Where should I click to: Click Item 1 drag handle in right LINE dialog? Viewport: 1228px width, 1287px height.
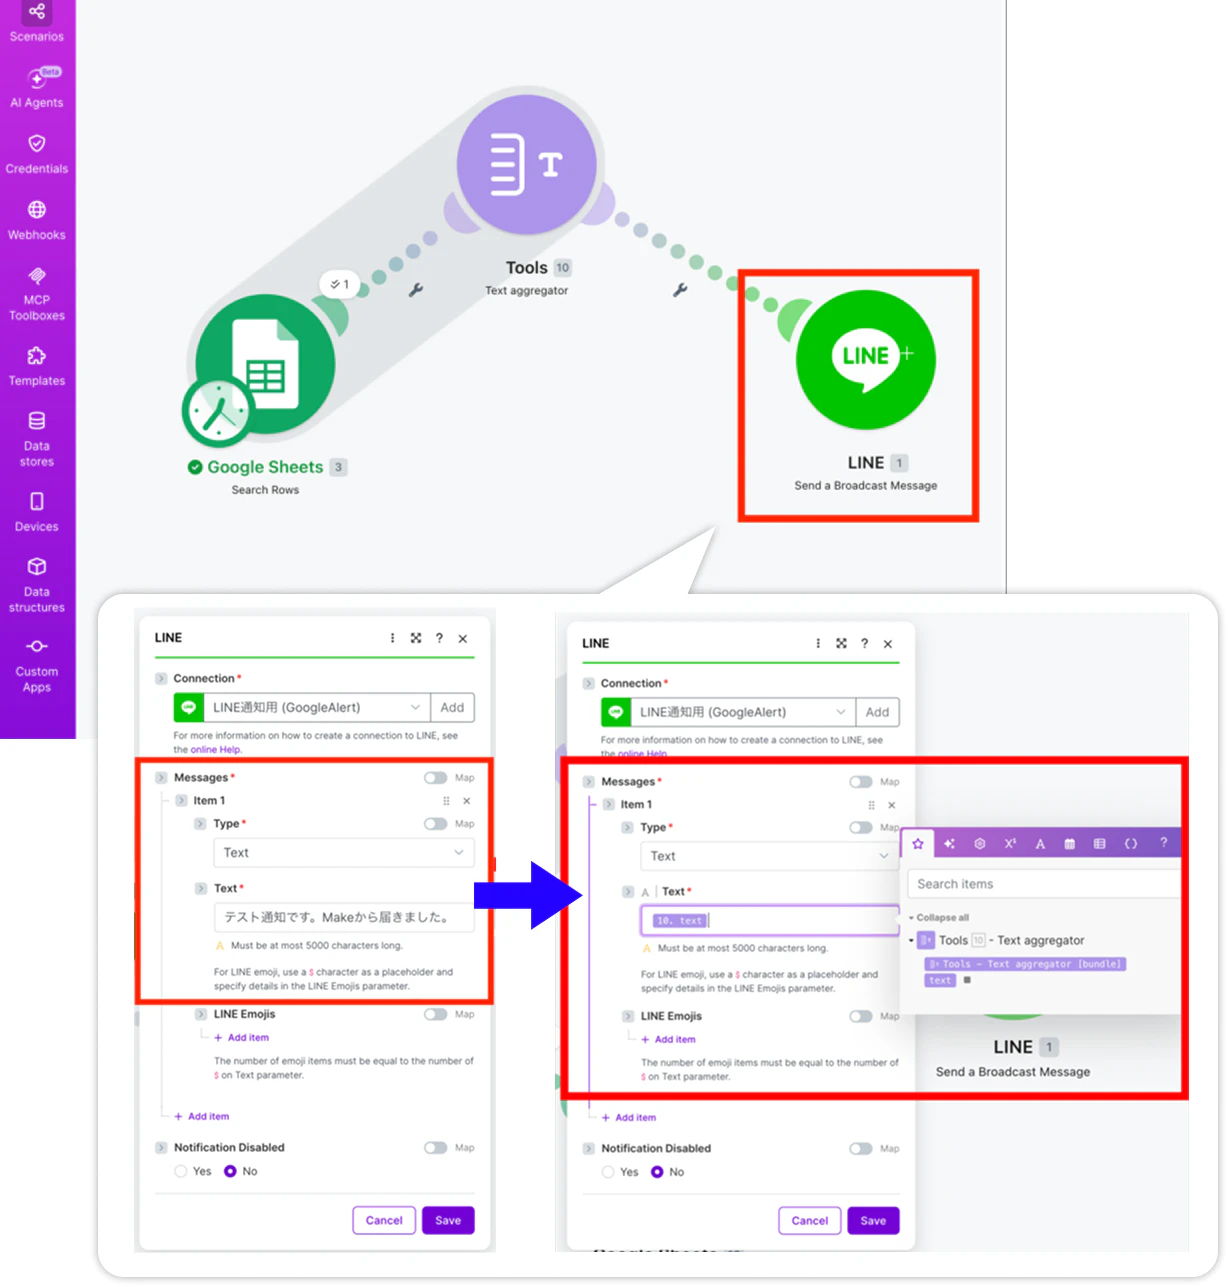point(871,805)
